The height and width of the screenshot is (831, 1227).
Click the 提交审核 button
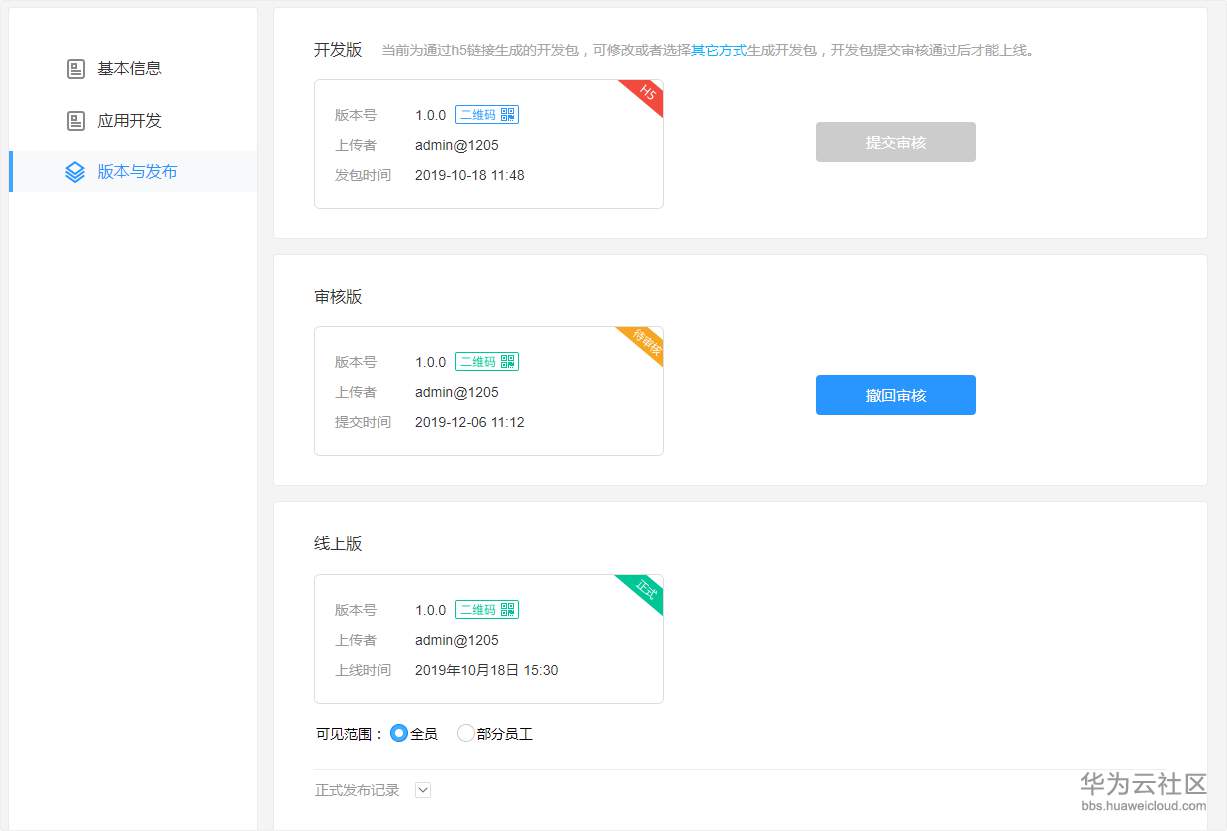click(895, 142)
